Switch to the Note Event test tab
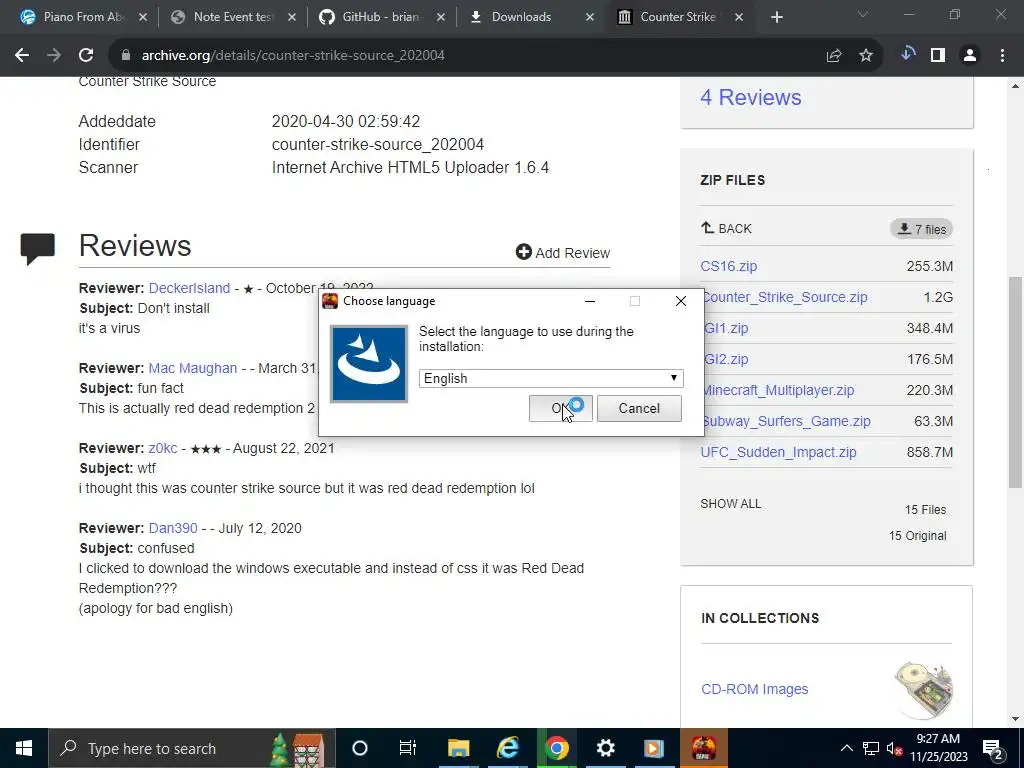Screen dimensions: 1024x768 pyautogui.click(x=232, y=18)
